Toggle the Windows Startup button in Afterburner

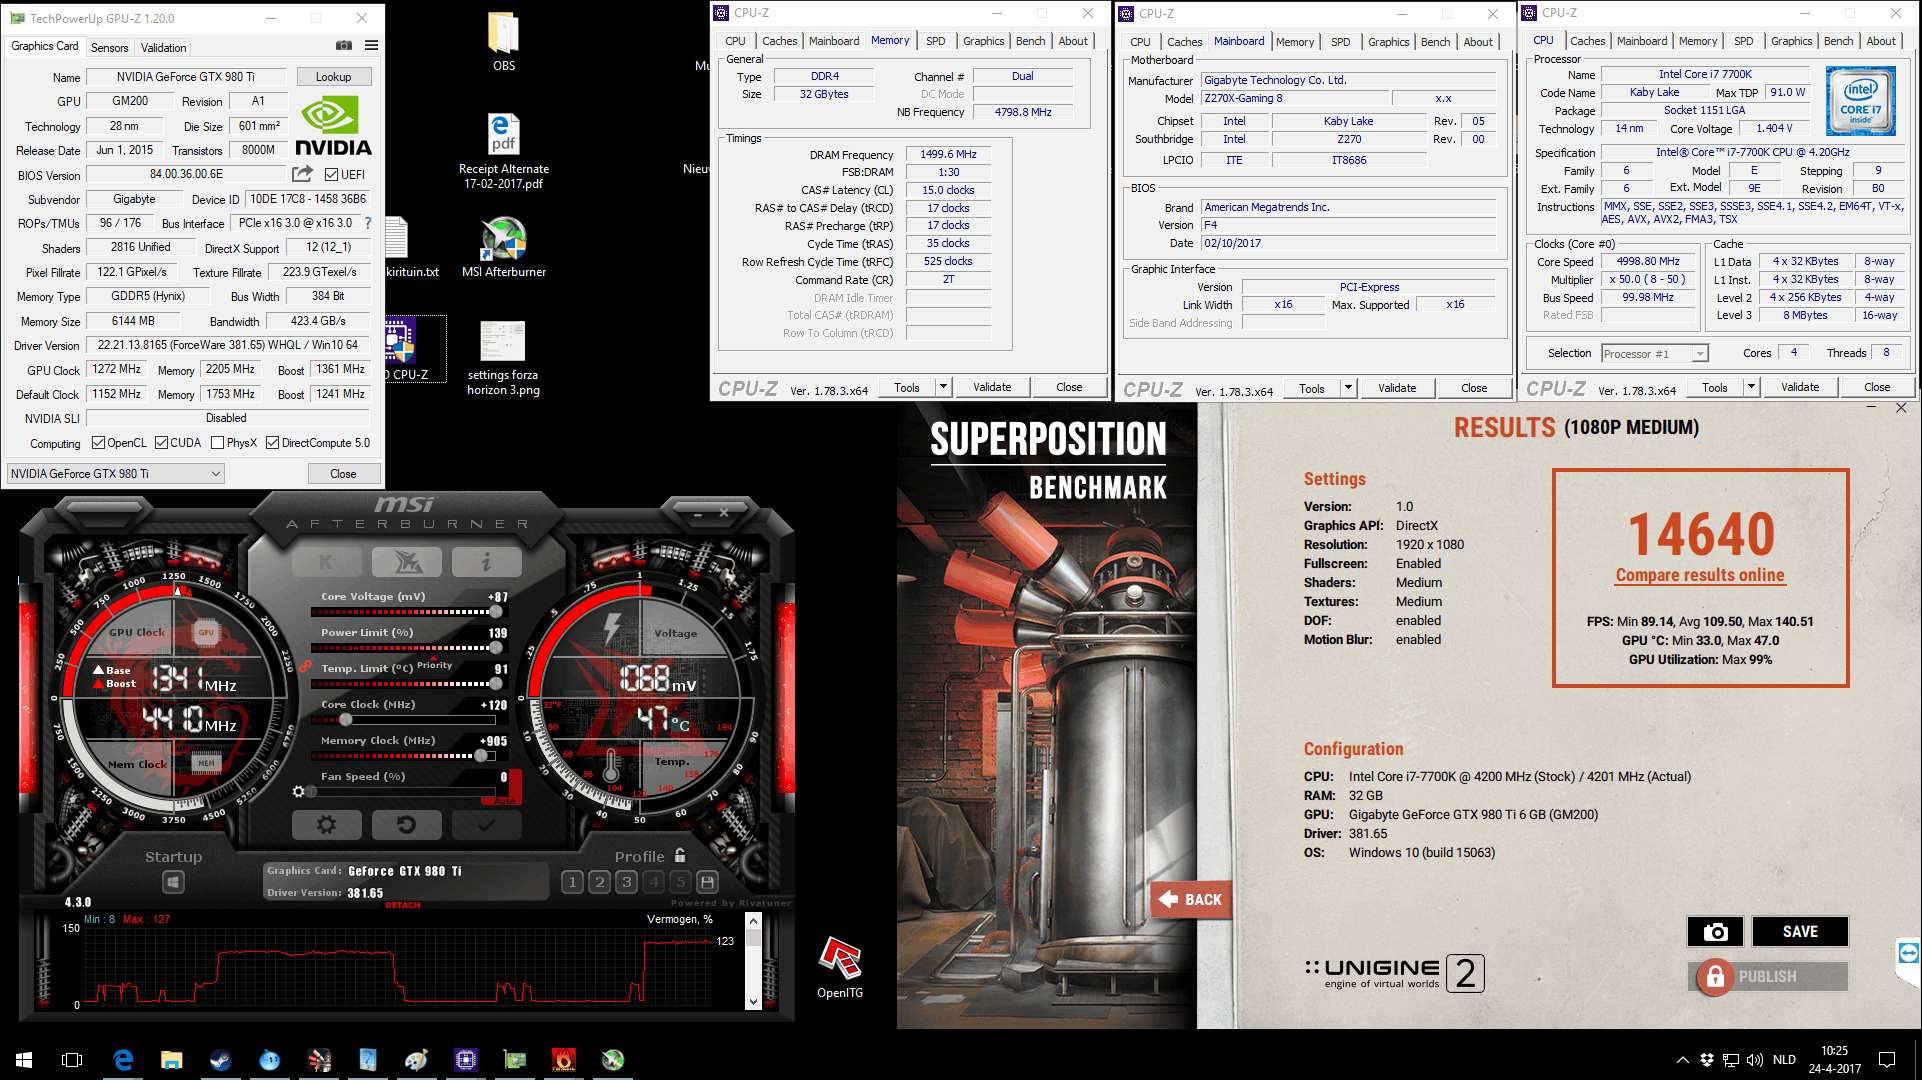tap(173, 882)
